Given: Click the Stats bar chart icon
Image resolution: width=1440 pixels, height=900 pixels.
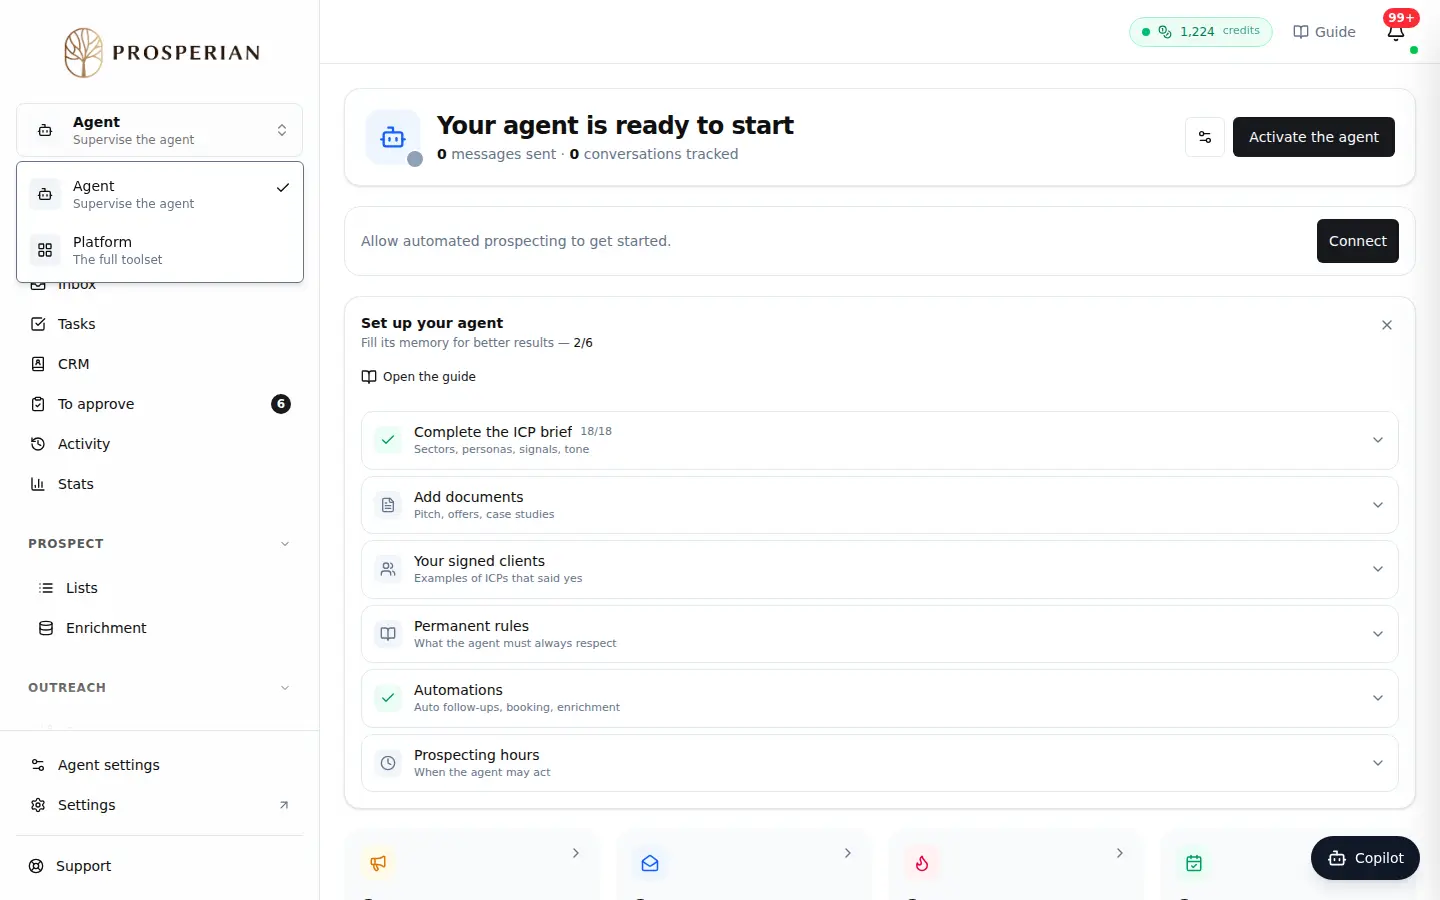Looking at the screenshot, I should point(38,484).
